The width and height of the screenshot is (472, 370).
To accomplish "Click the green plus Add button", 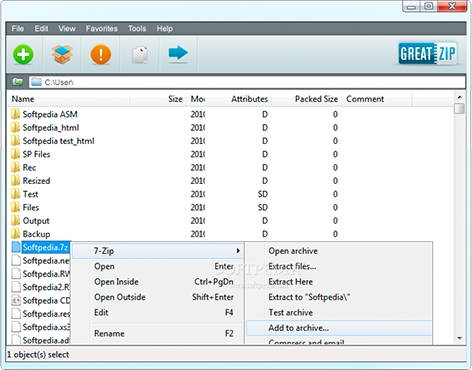I will tap(23, 54).
